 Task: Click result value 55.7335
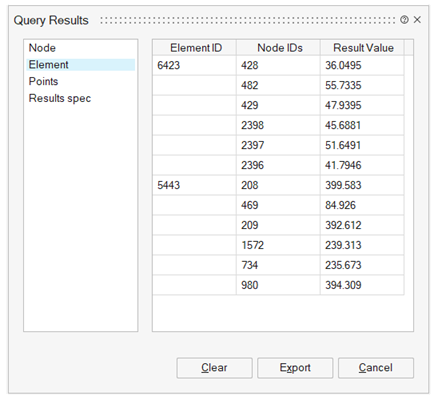[362, 85]
